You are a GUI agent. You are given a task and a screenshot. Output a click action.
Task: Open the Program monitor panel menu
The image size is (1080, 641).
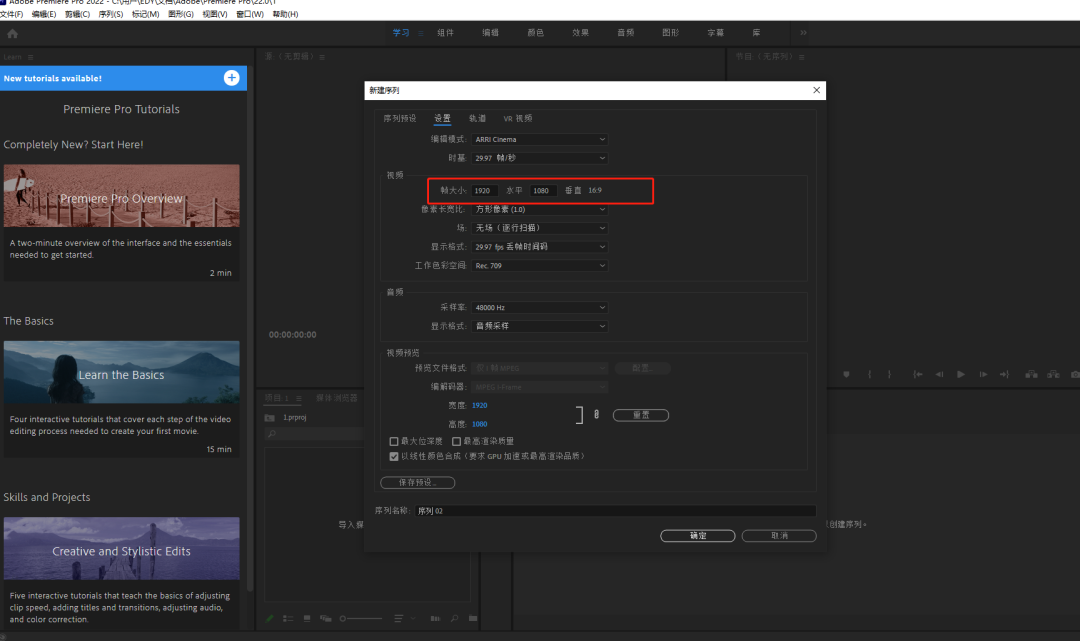click(802, 57)
